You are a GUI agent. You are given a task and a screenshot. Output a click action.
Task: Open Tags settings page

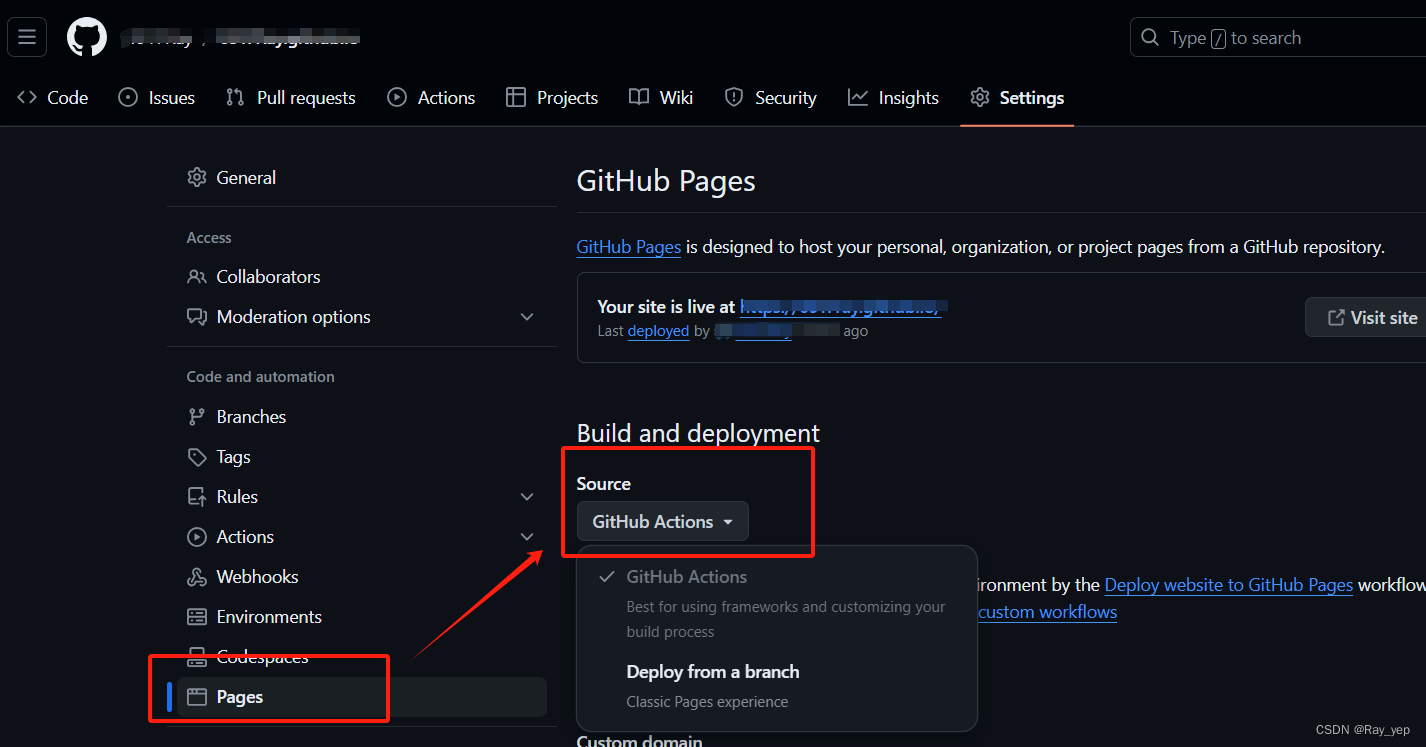362,456
